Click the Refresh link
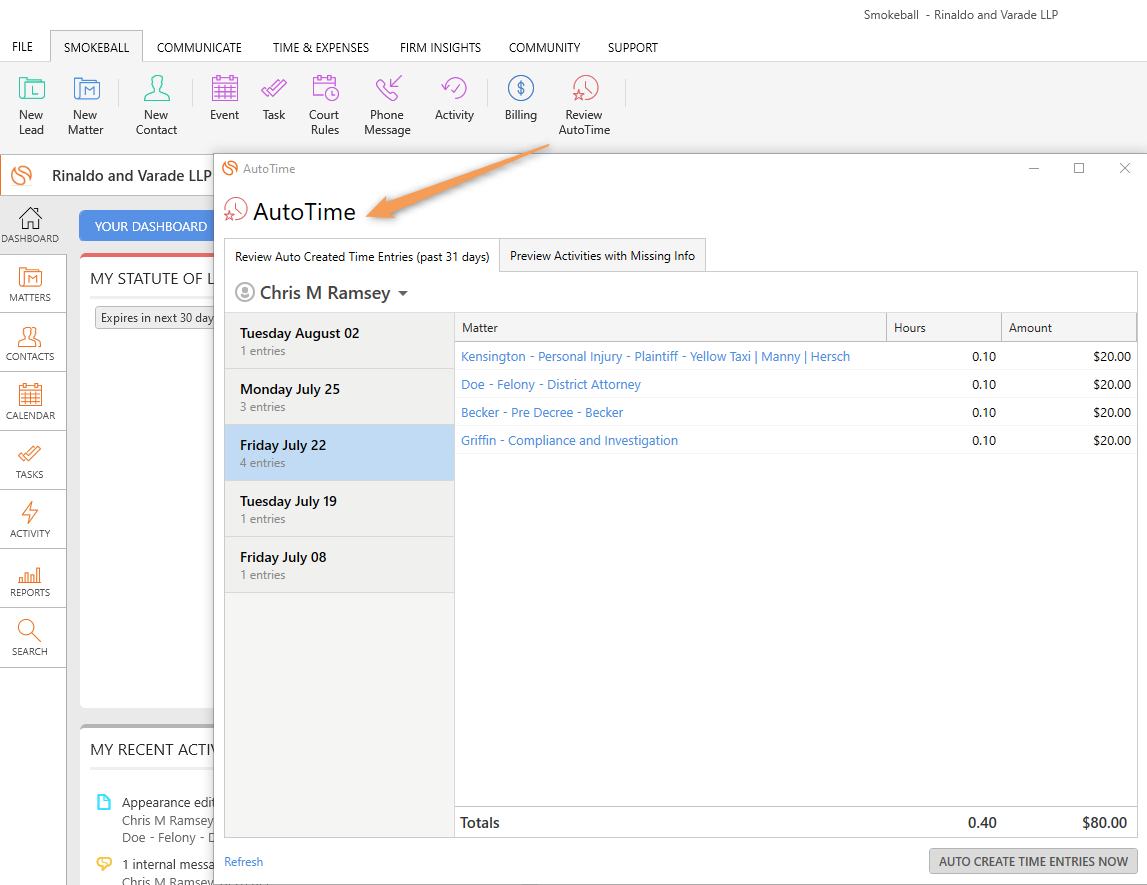The width and height of the screenshot is (1147, 885). (244, 862)
